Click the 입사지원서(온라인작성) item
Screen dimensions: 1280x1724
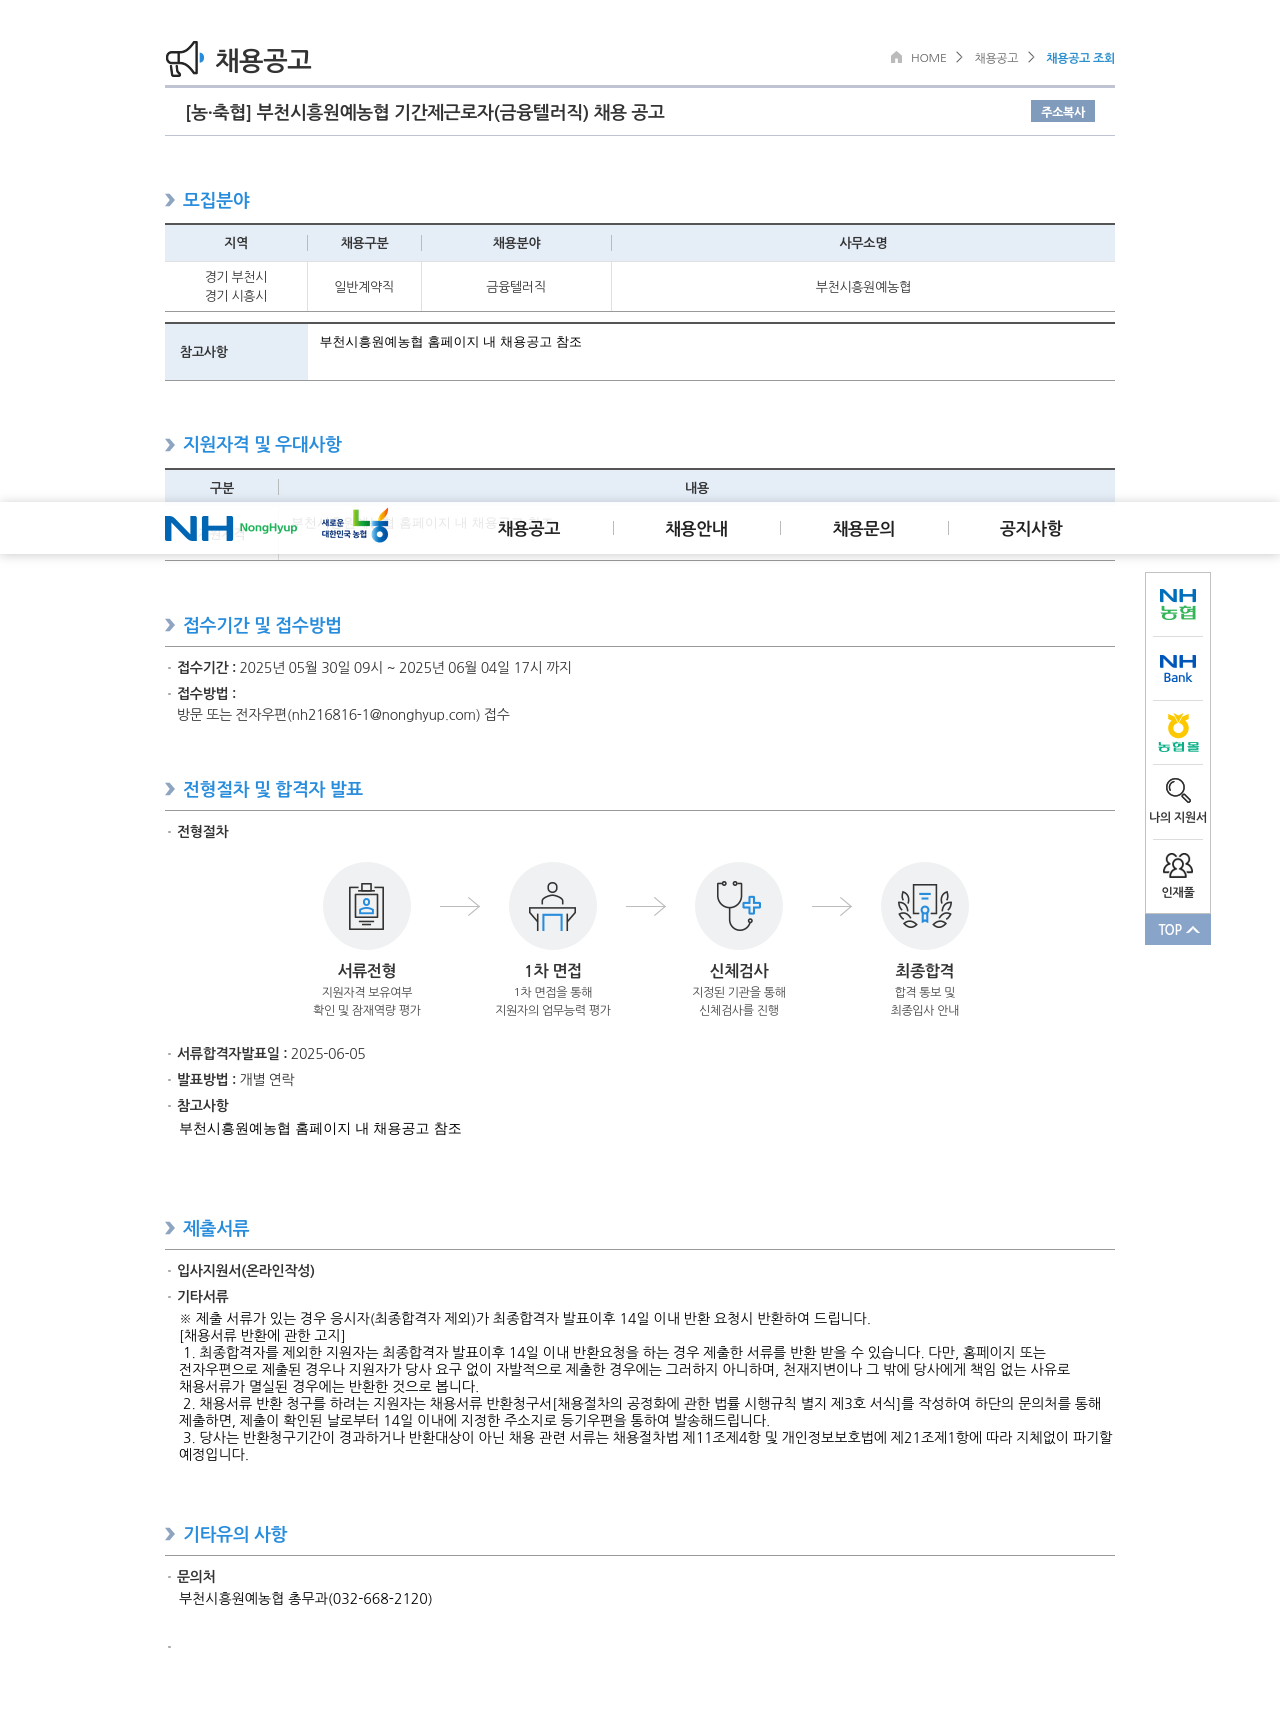(x=246, y=1271)
